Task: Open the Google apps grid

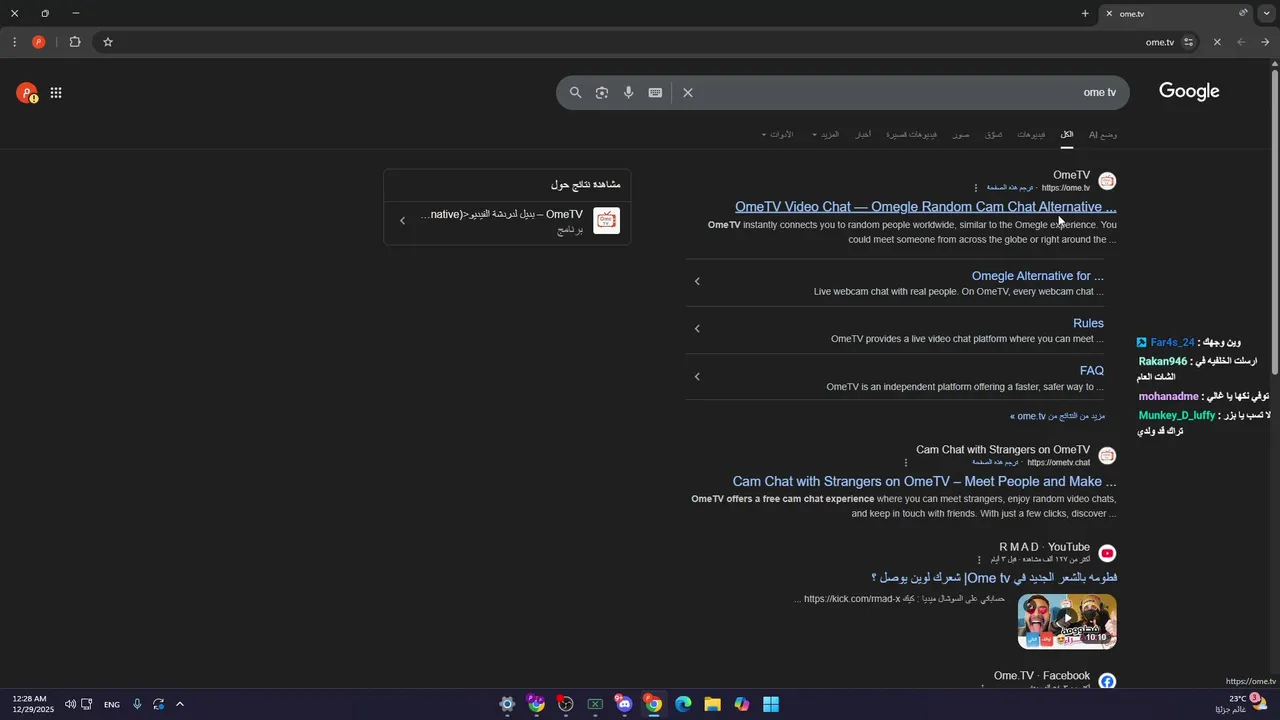Action: pos(56,93)
